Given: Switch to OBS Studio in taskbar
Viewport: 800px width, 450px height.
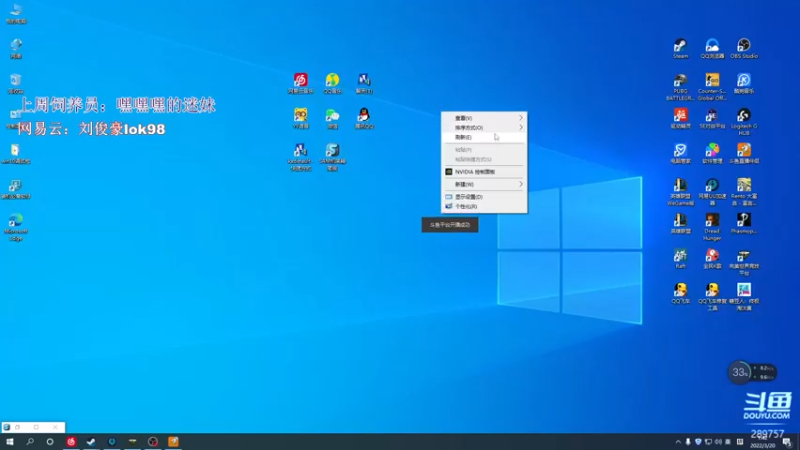Looking at the screenshot, I should [153, 442].
